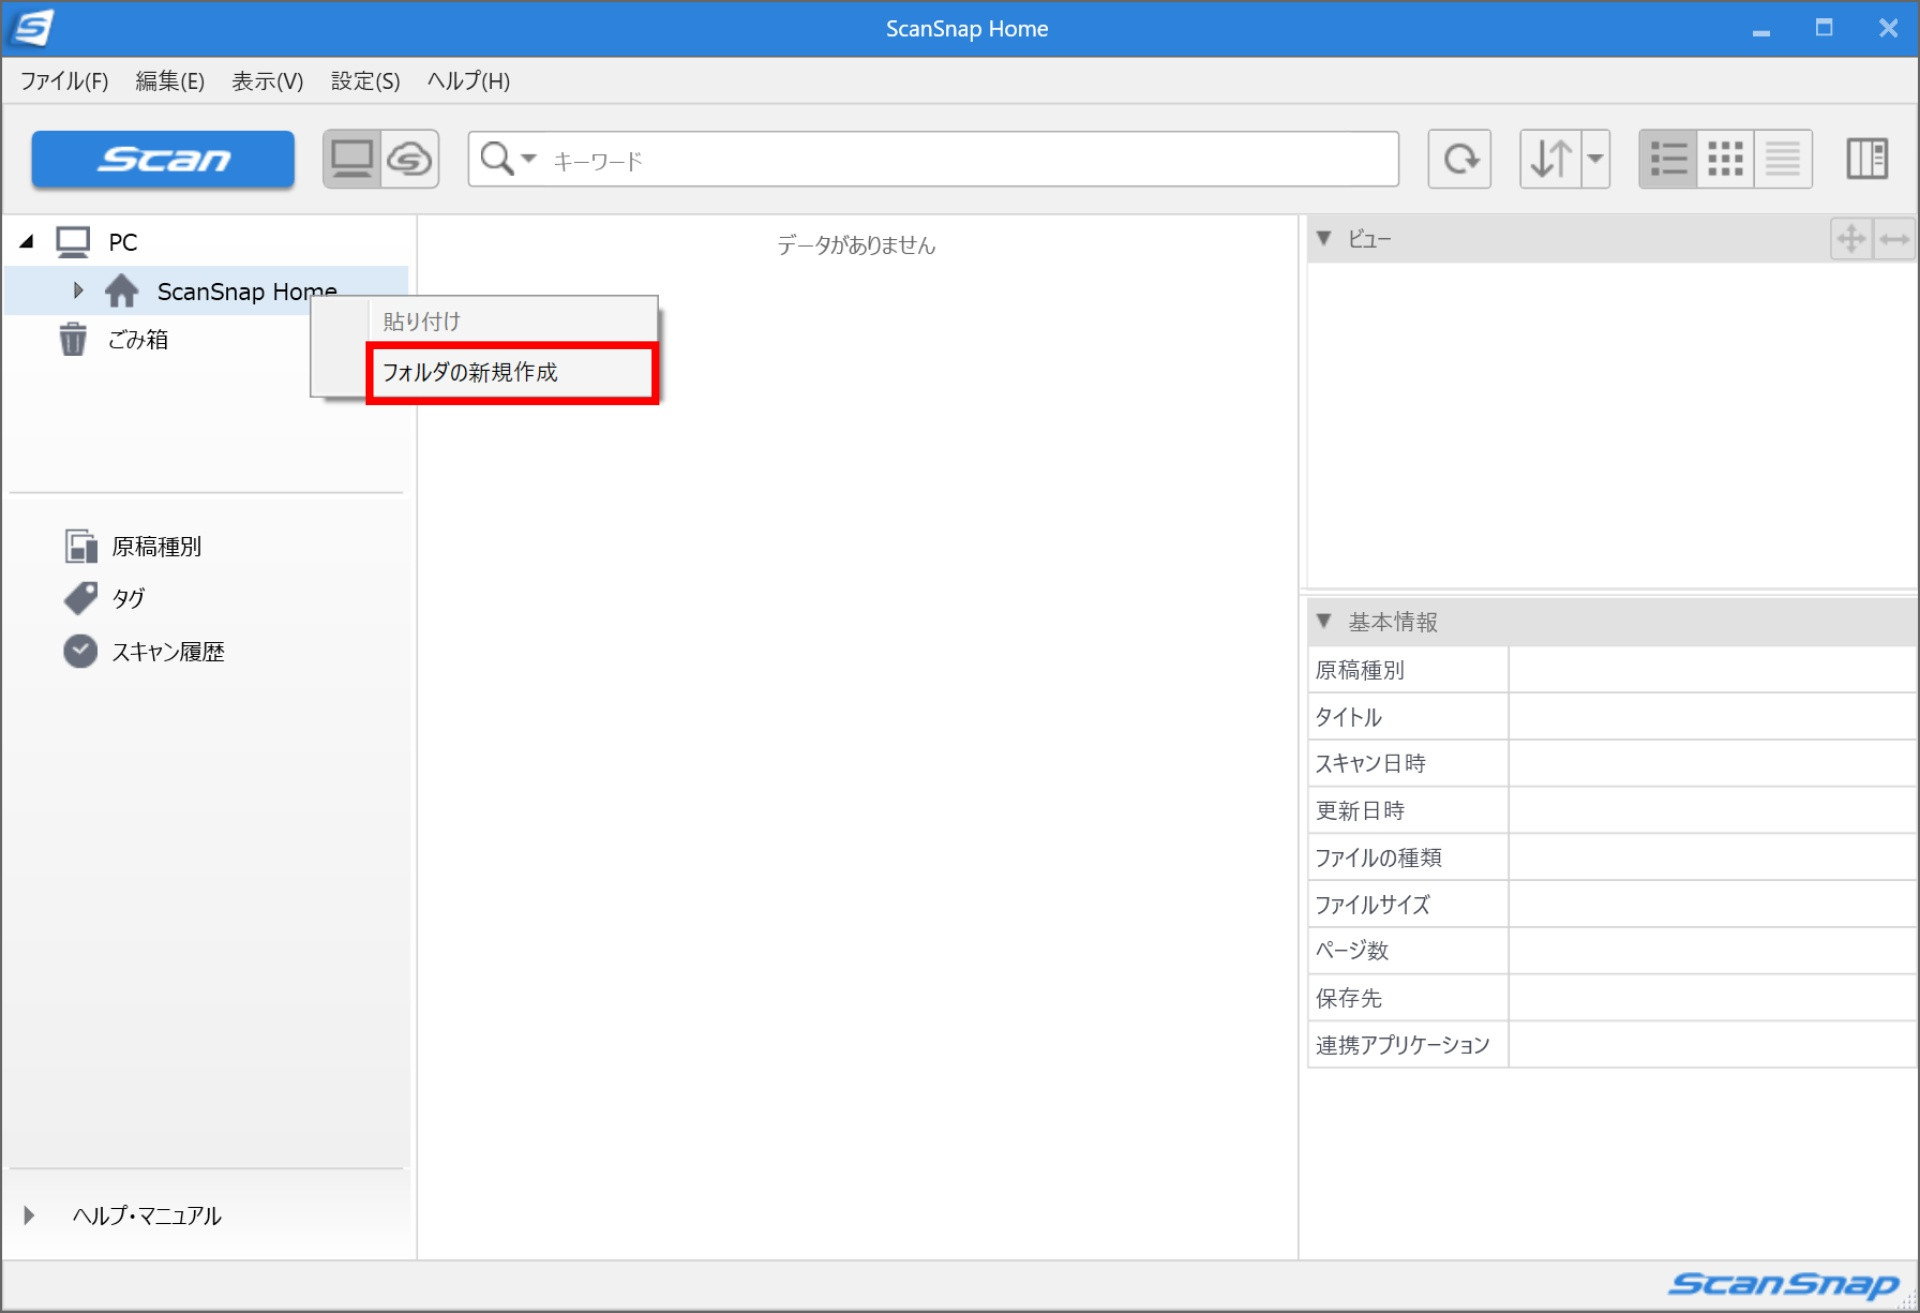
Task: Click the 更新日時 row label
Action: [1360, 811]
